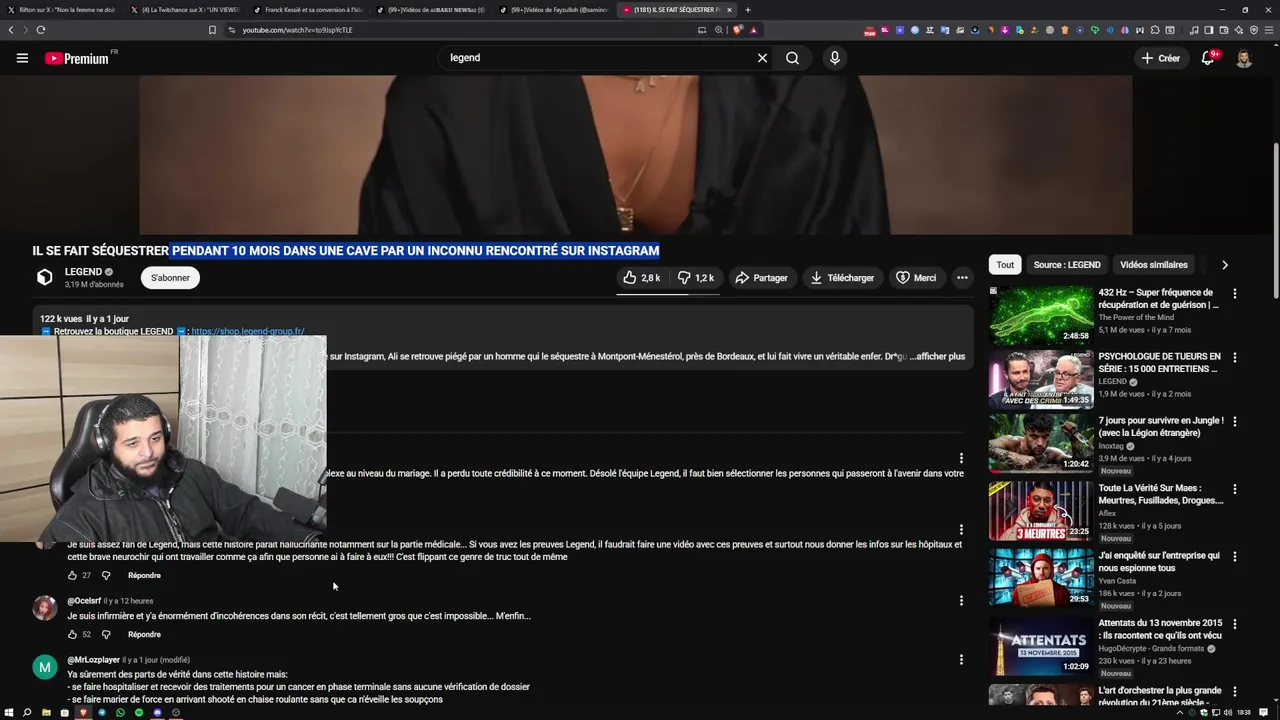The height and width of the screenshot is (720, 1280).
Task: Open WhatsApp from the taskbar
Action: (x=120, y=713)
